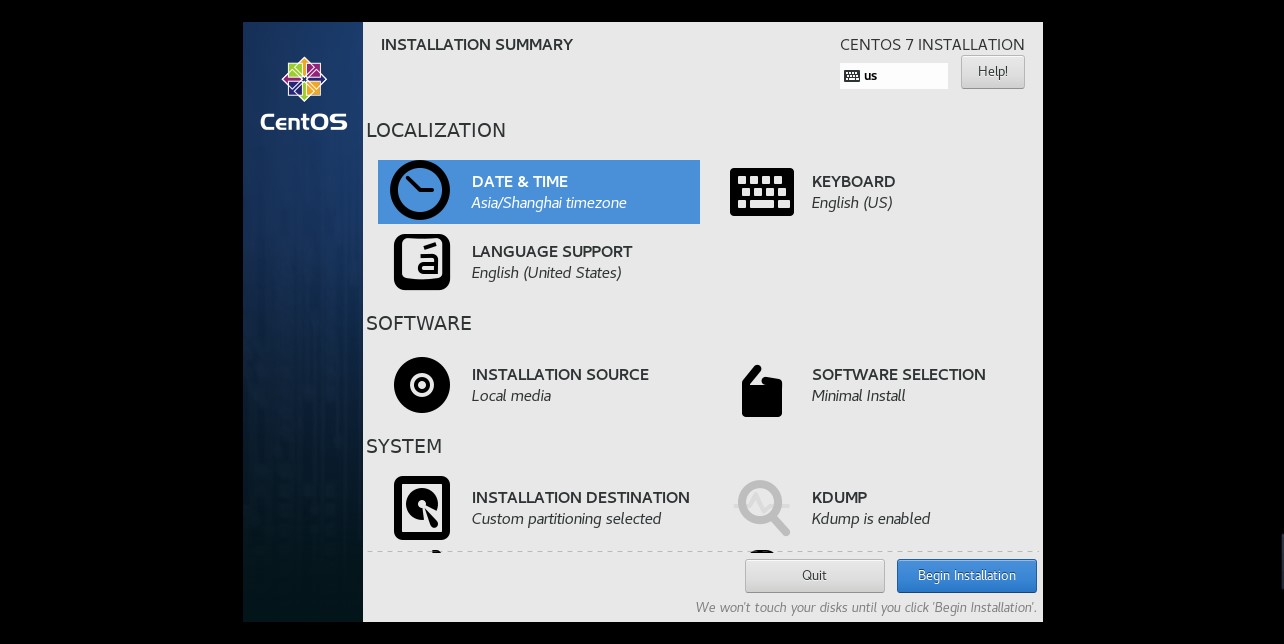Click the Quit button
Image resolution: width=1284 pixels, height=644 pixels.
click(815, 576)
